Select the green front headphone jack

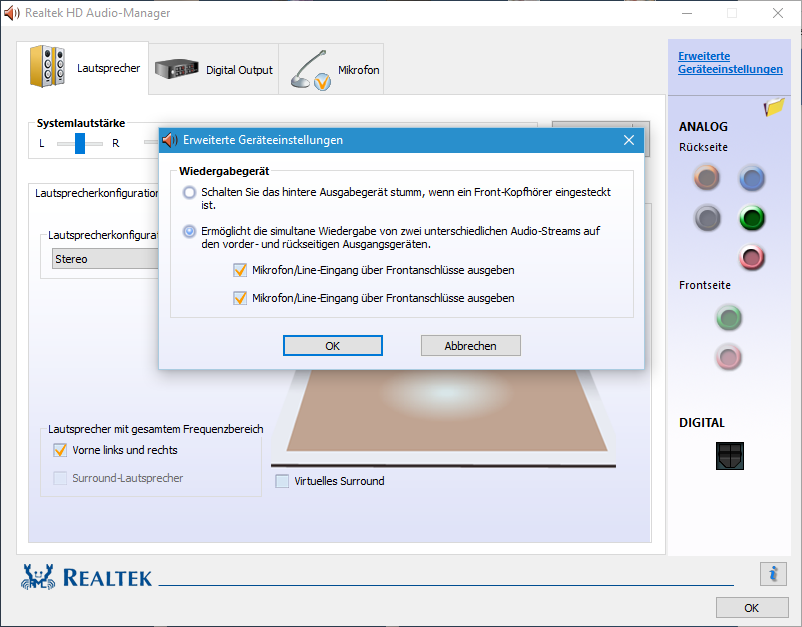[x=728, y=318]
